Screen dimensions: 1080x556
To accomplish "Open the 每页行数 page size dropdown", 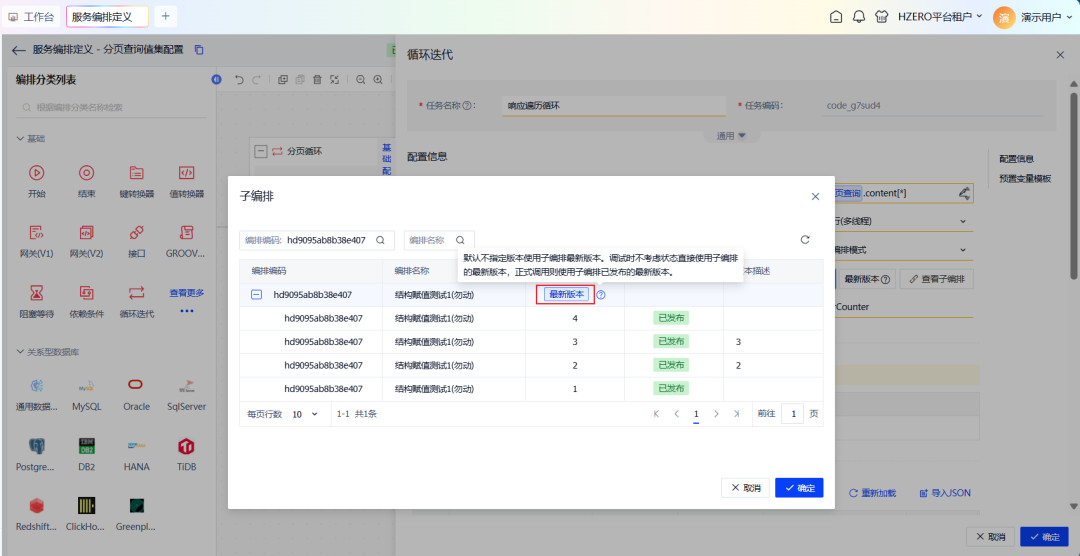I will click(304, 414).
